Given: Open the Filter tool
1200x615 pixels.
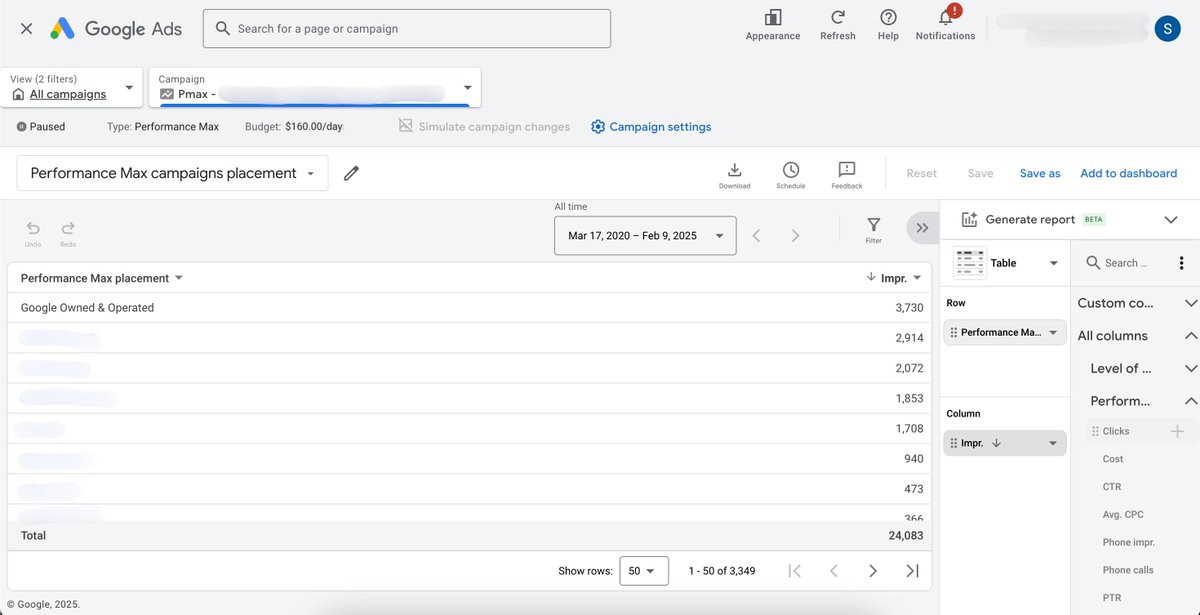Looking at the screenshot, I should (x=873, y=230).
